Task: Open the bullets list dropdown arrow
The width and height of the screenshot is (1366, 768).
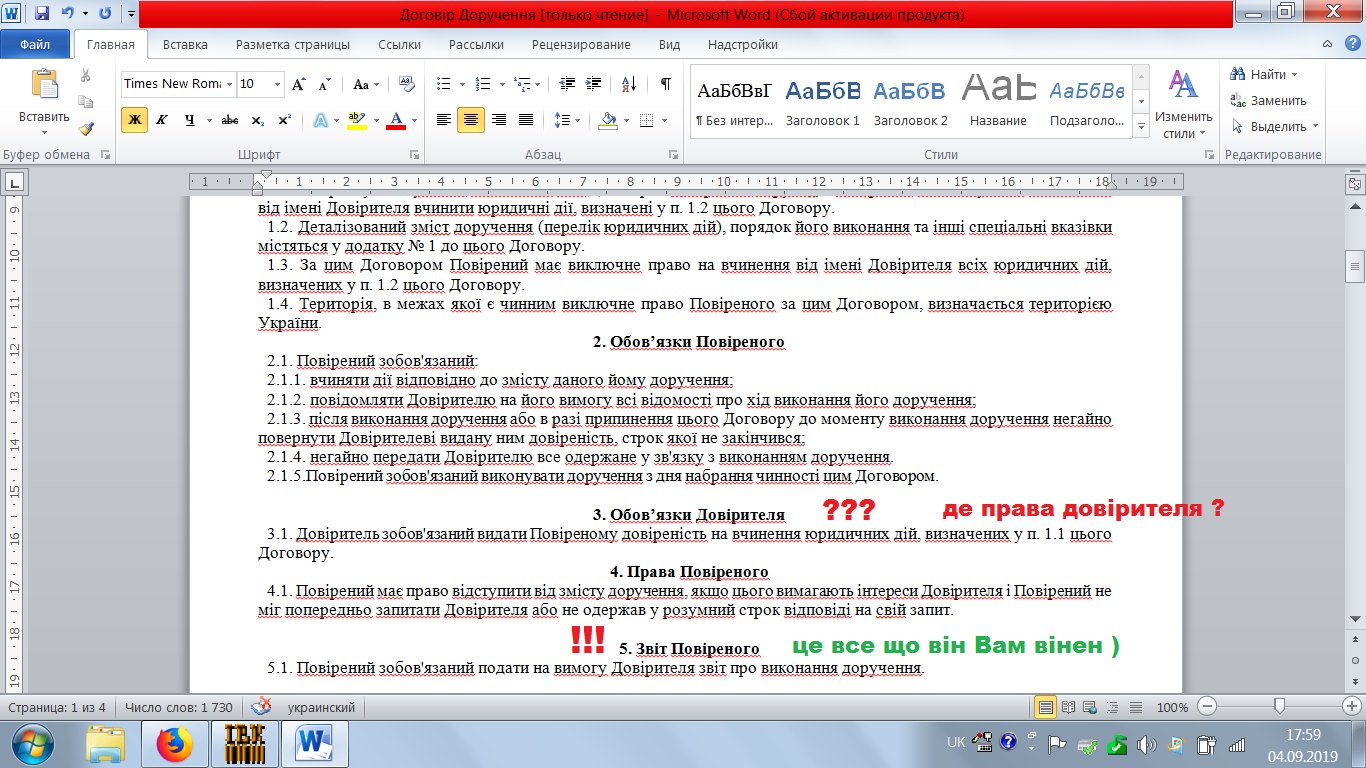Action: [x=461, y=84]
